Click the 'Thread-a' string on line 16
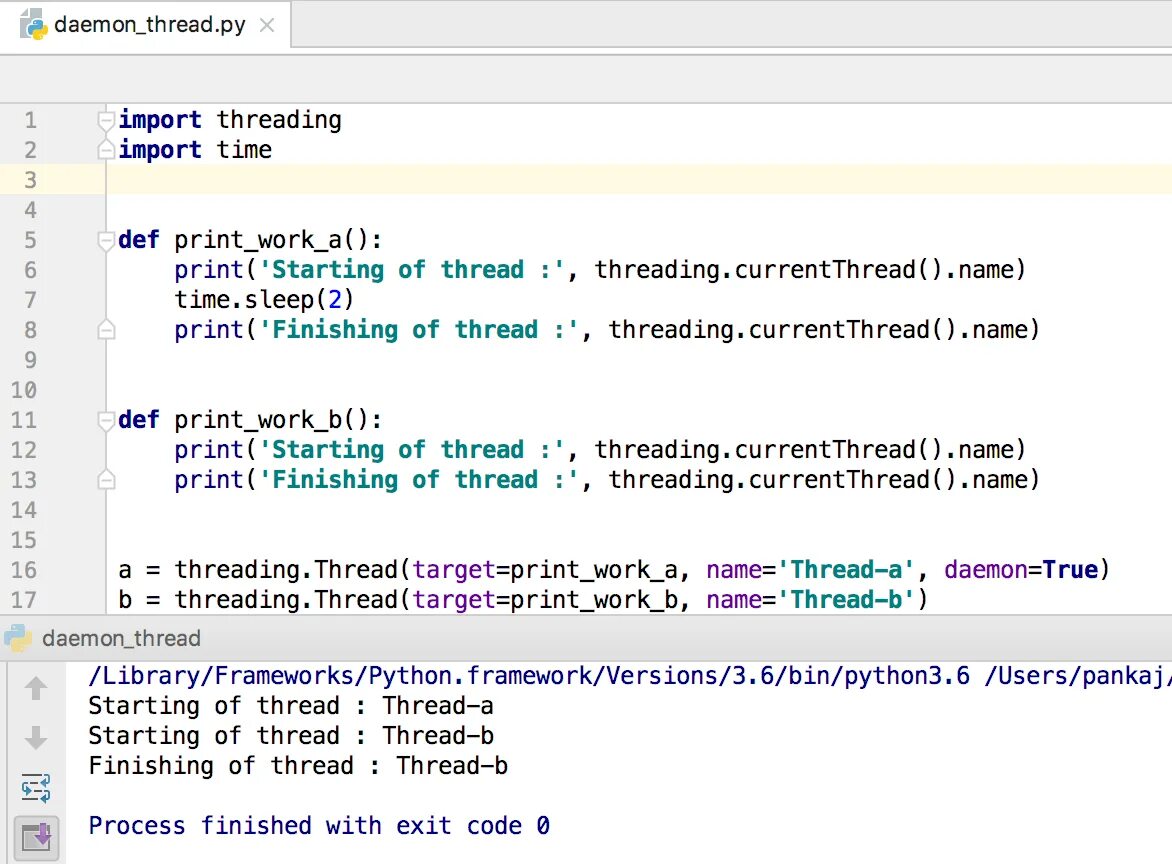 pyautogui.click(x=846, y=570)
